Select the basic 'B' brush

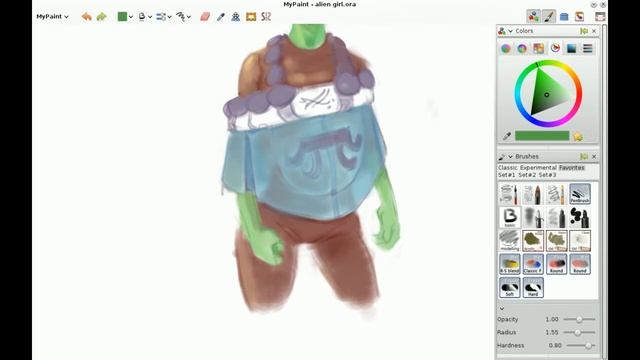tap(509, 217)
